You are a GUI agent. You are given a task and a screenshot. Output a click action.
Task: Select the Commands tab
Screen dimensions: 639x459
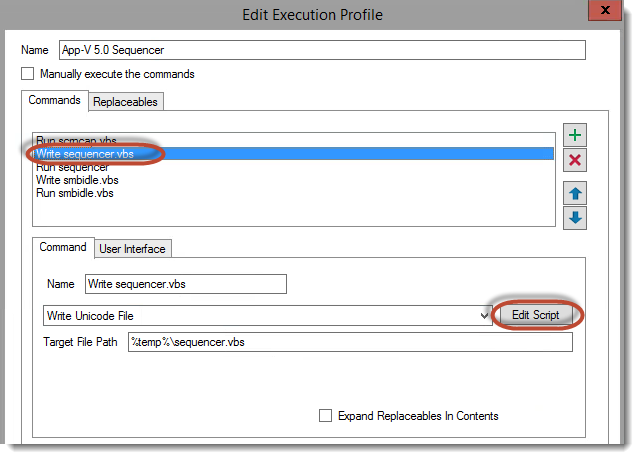click(54, 100)
